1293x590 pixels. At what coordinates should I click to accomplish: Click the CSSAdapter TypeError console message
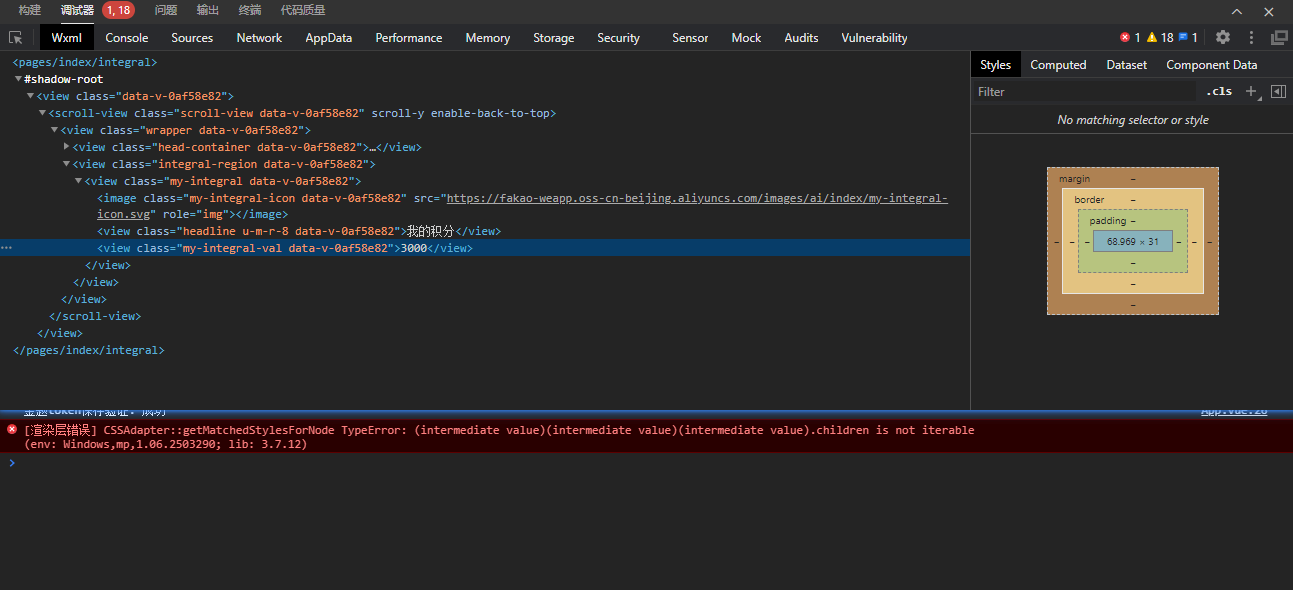499,437
